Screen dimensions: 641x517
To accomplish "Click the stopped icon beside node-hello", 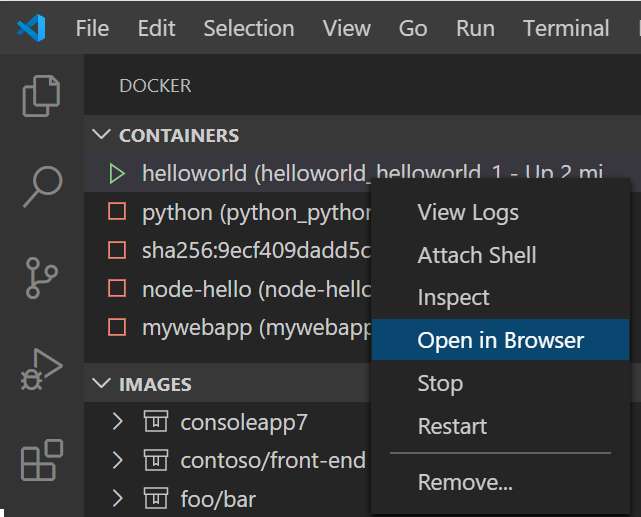I will point(117,289).
